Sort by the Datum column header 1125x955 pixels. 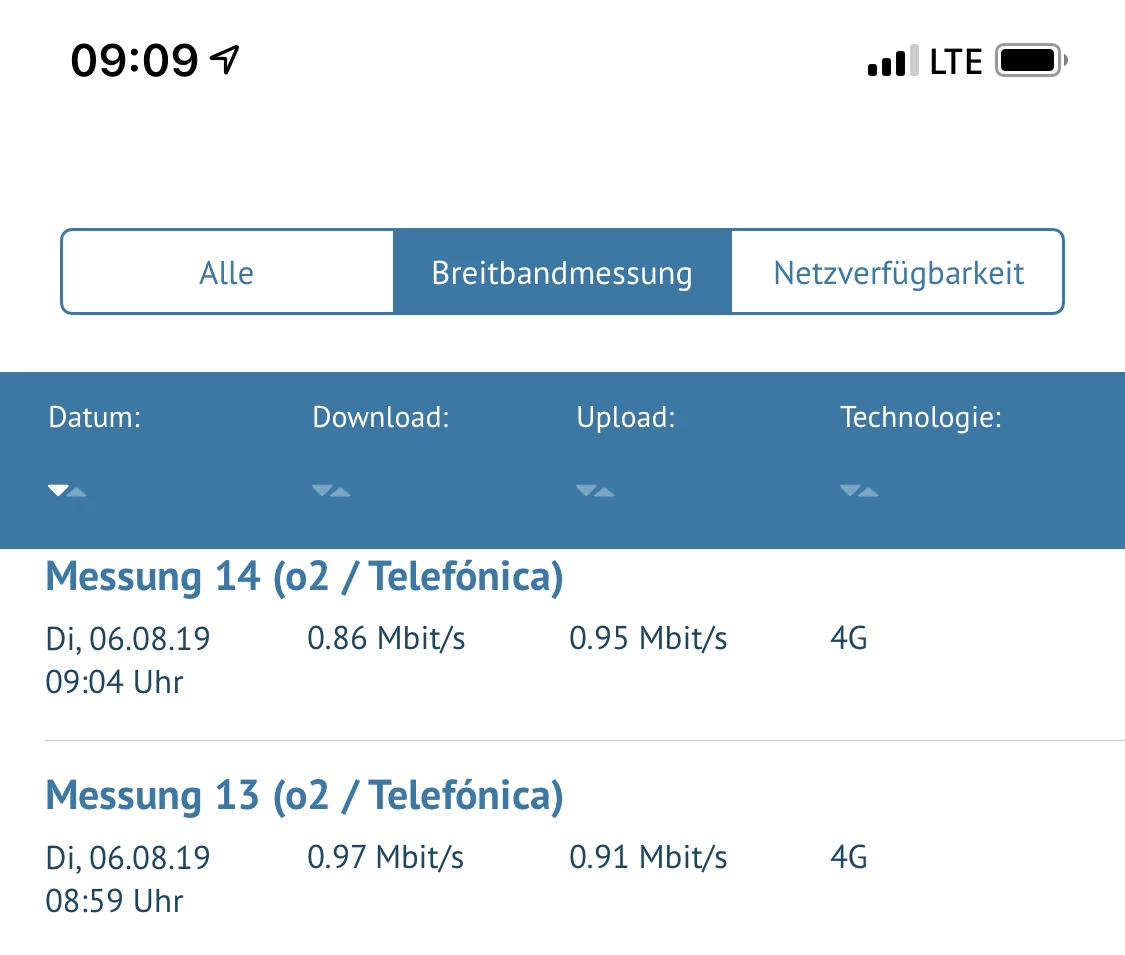95,417
